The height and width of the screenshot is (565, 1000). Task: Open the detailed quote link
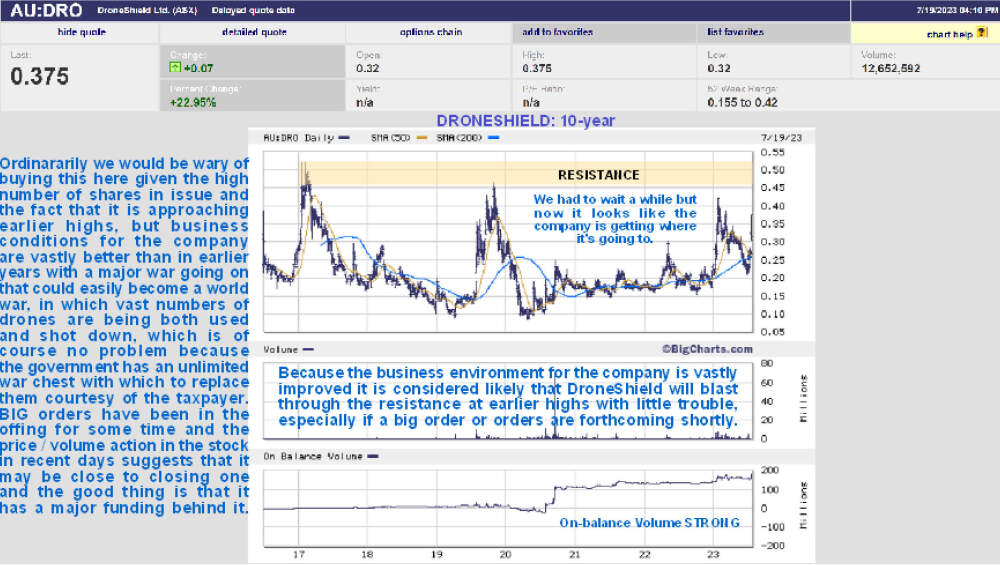(254, 32)
